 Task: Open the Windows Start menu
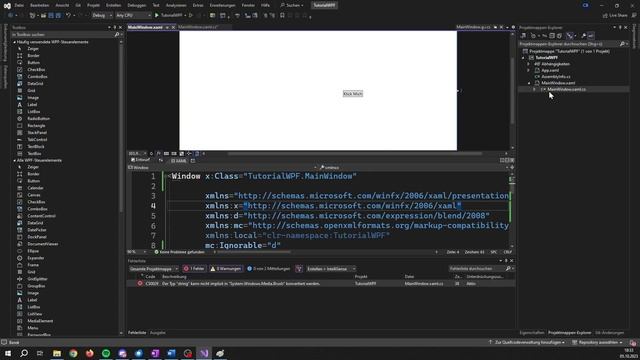click(x=8, y=353)
